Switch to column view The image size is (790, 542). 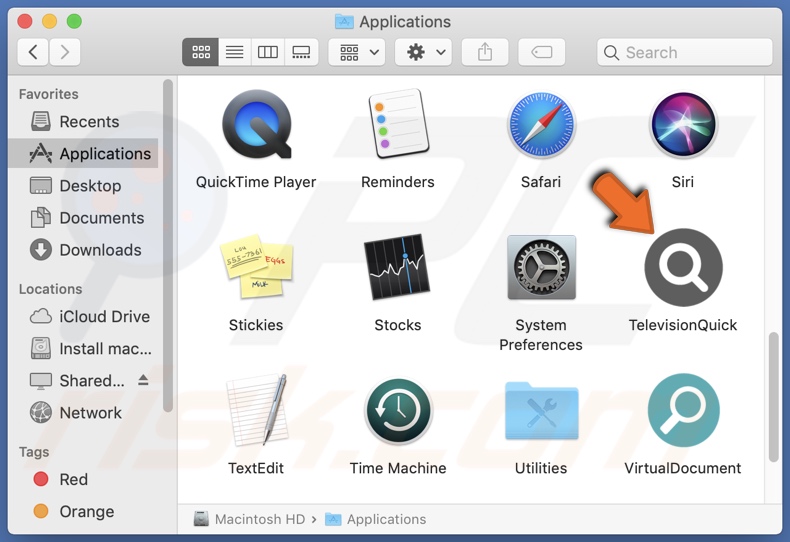click(268, 52)
